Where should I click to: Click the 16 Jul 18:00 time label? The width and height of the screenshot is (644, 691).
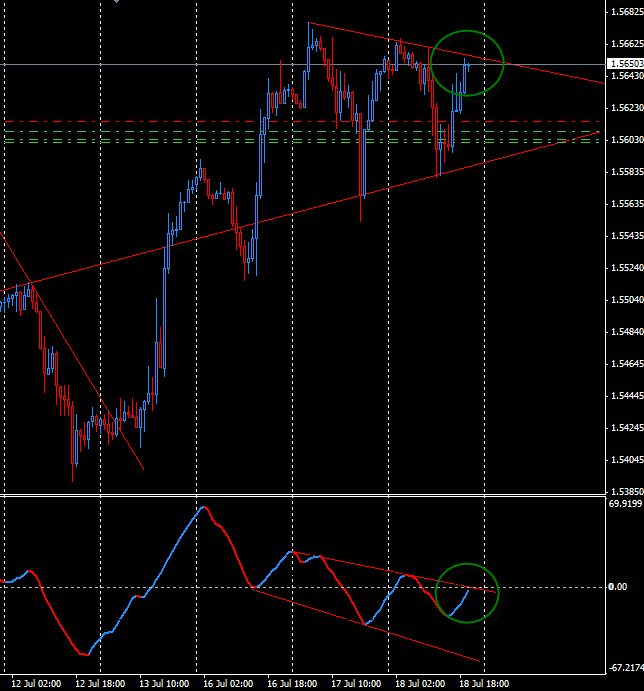pyautogui.click(x=292, y=684)
